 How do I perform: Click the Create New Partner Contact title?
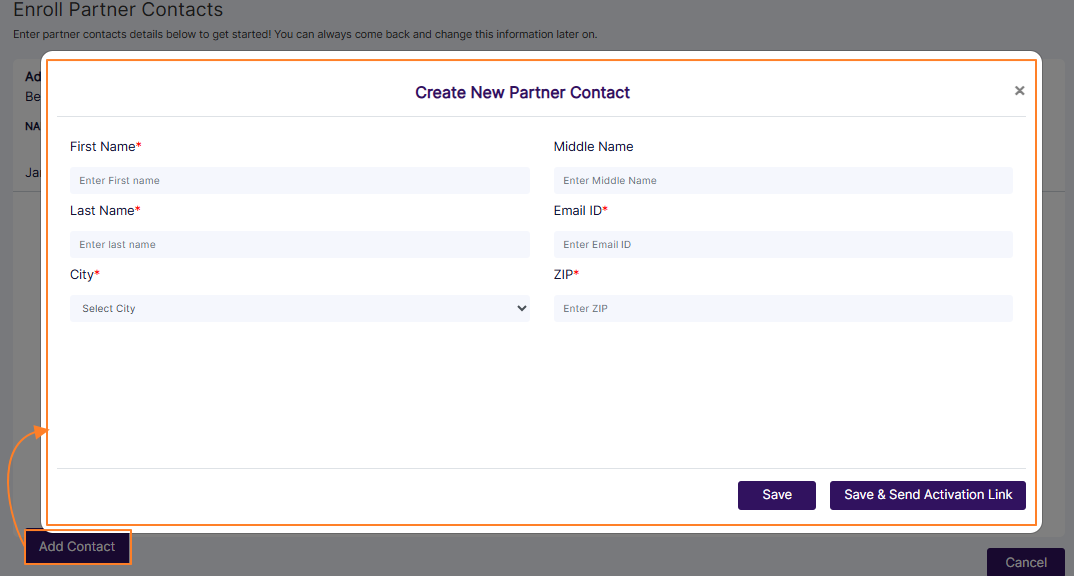pyautogui.click(x=522, y=92)
